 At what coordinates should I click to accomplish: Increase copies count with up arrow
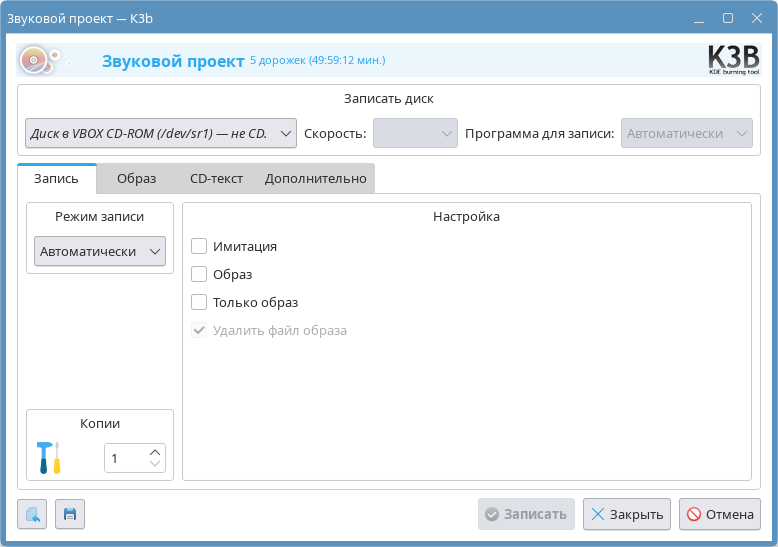click(x=154, y=451)
